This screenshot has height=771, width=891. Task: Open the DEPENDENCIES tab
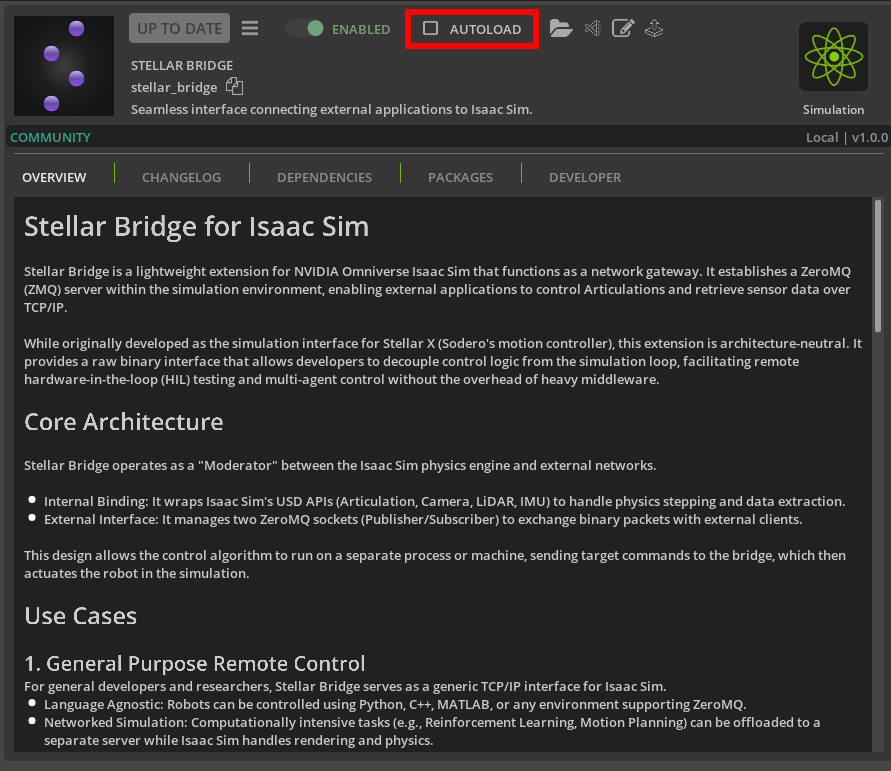point(324,177)
